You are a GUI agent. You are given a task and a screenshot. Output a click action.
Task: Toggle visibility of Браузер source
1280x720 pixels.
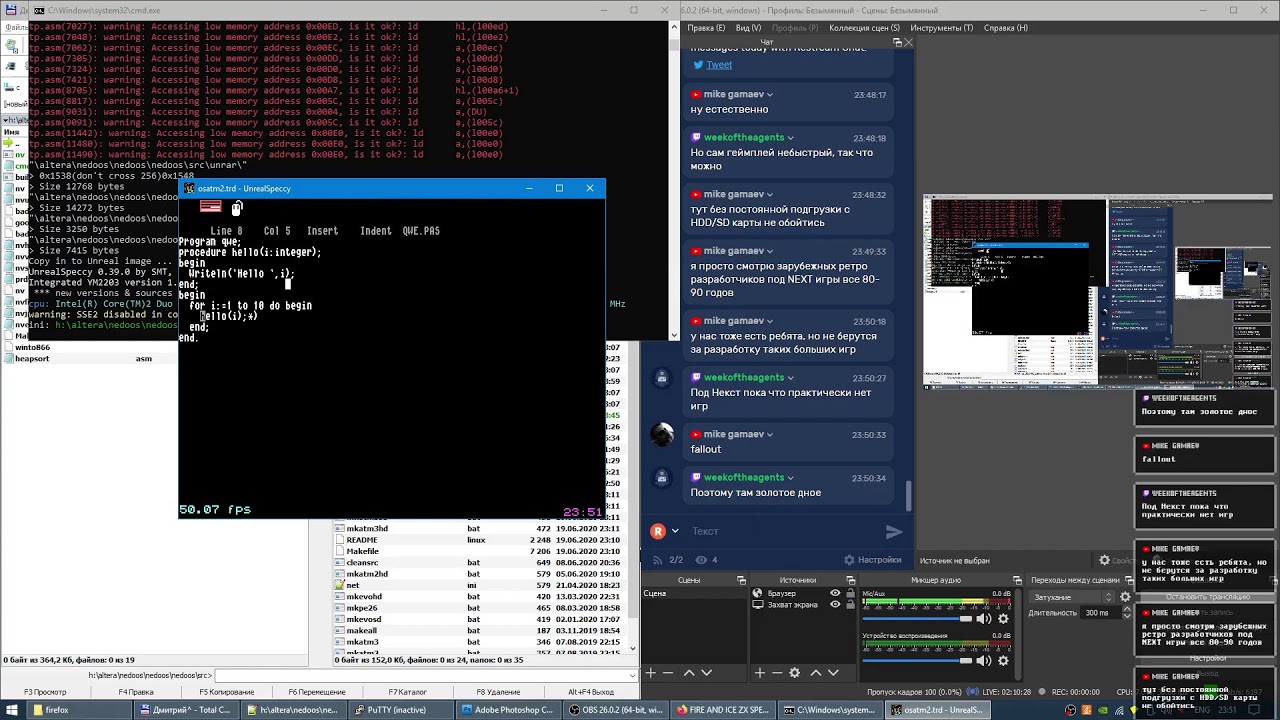point(835,593)
